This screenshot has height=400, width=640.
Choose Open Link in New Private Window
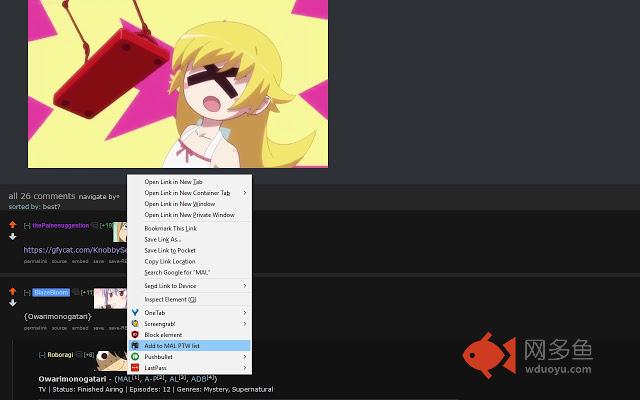click(190, 215)
